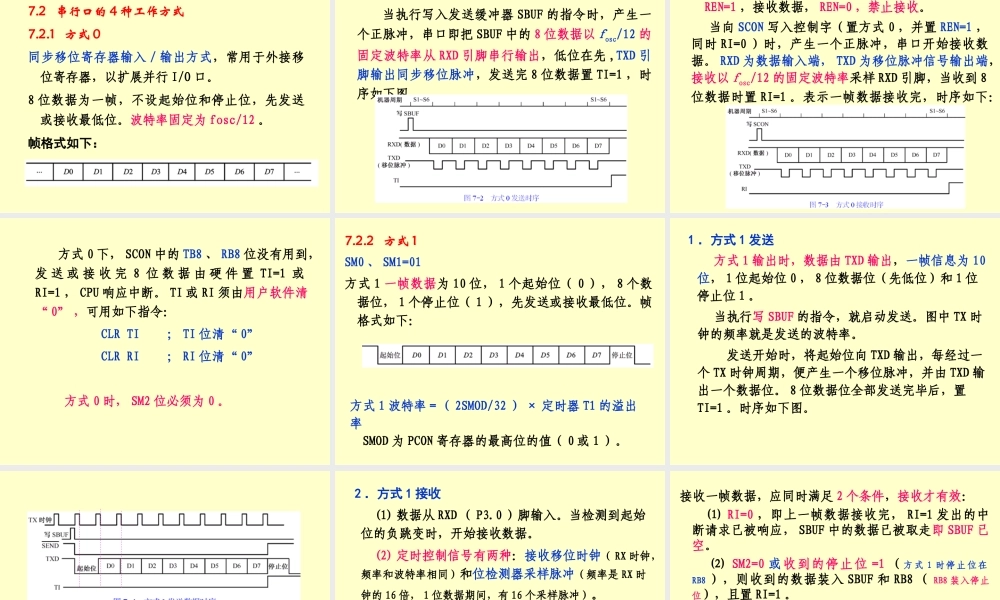Click the pink text 波特率固定为 fosc/12
The image size is (1000, 600).
click(x=193, y=120)
